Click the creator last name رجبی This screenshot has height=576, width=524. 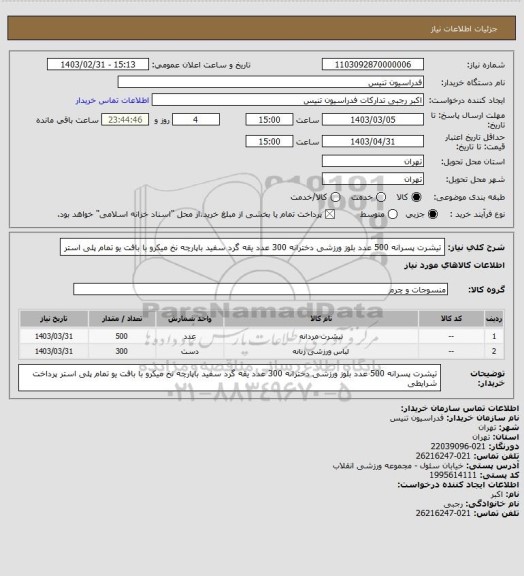(x=453, y=504)
